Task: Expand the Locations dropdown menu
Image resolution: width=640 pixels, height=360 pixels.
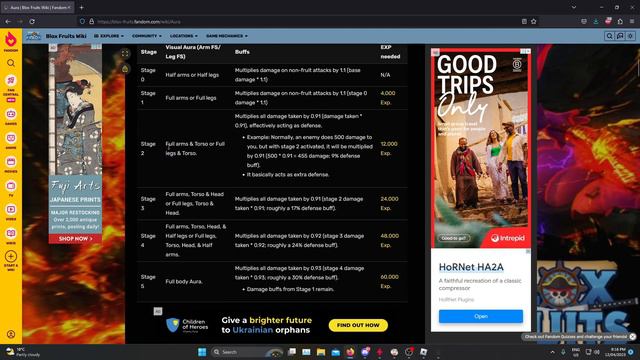Action: (184, 36)
